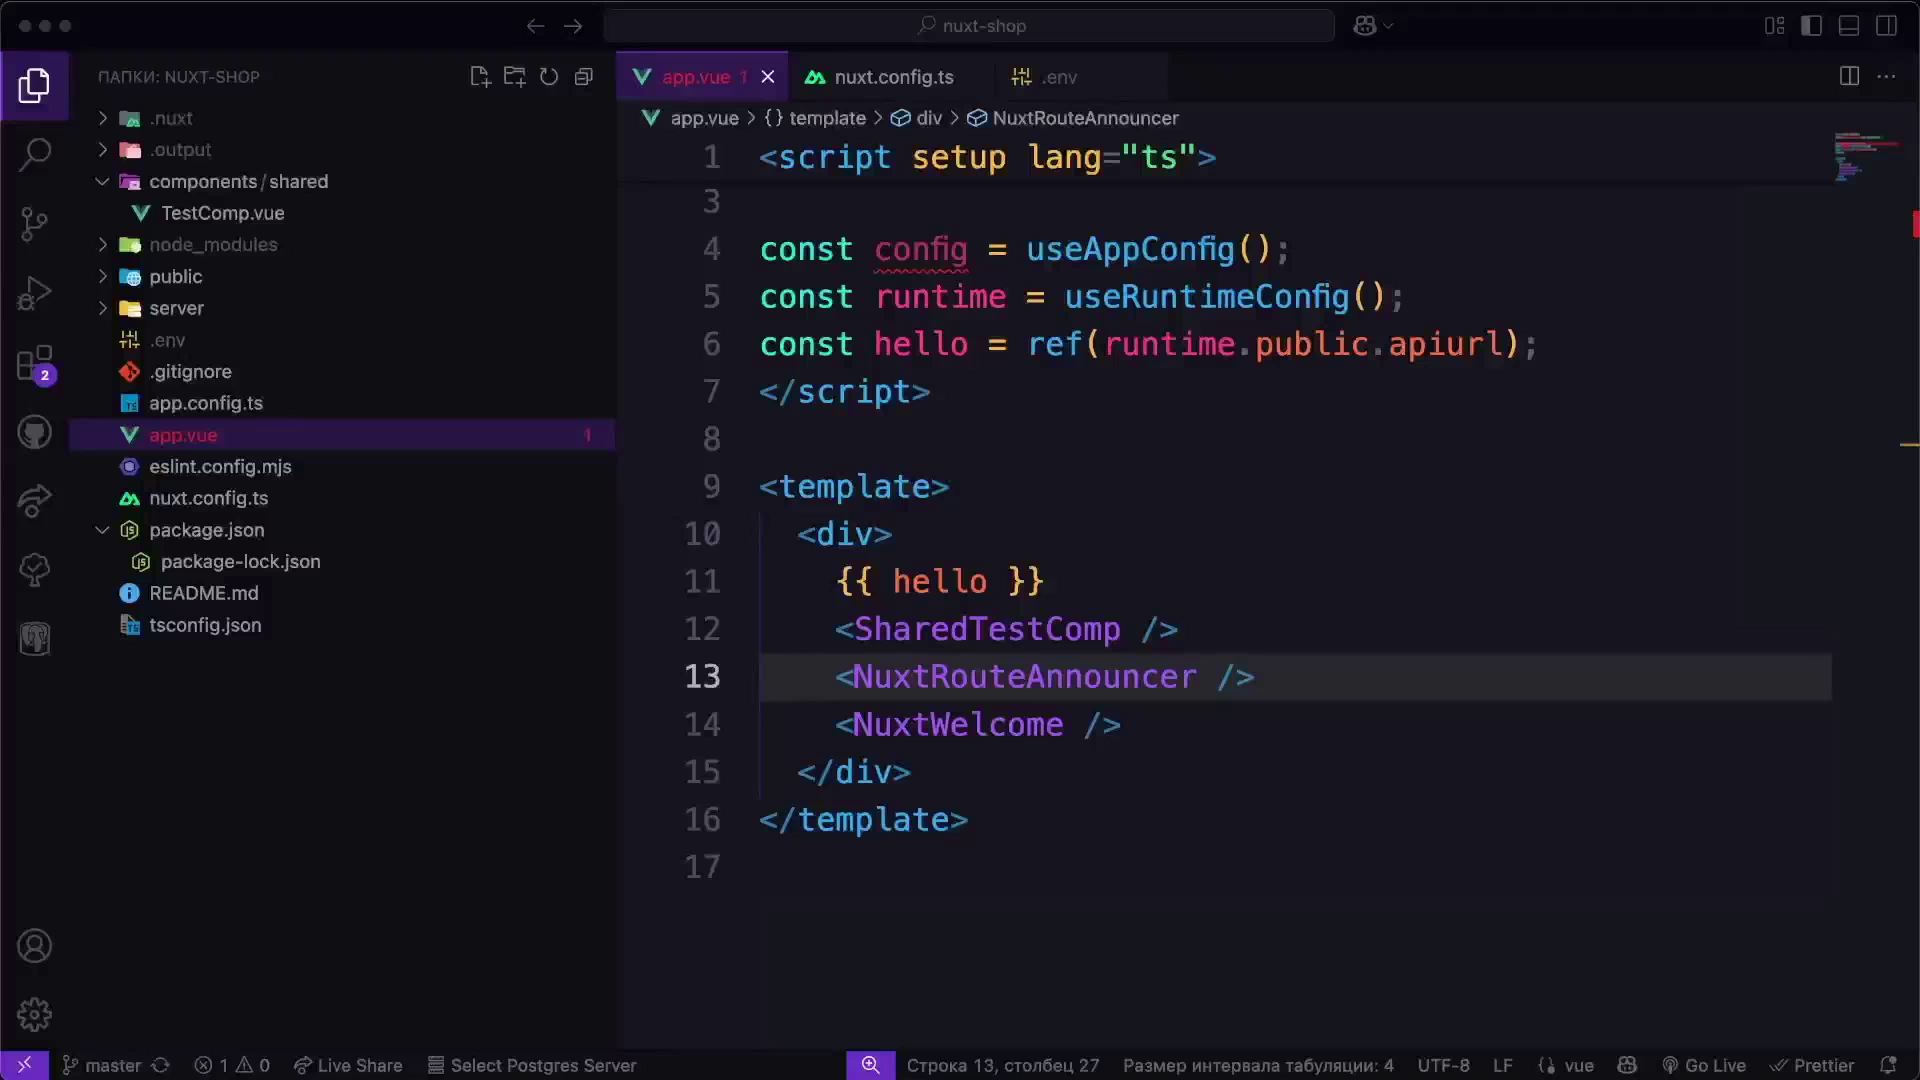Open Extensions view with badge

(x=35, y=364)
